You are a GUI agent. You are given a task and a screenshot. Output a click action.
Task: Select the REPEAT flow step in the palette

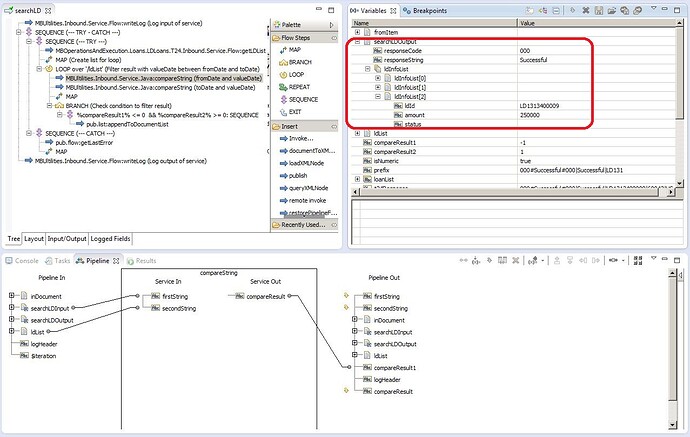pyautogui.click(x=295, y=87)
